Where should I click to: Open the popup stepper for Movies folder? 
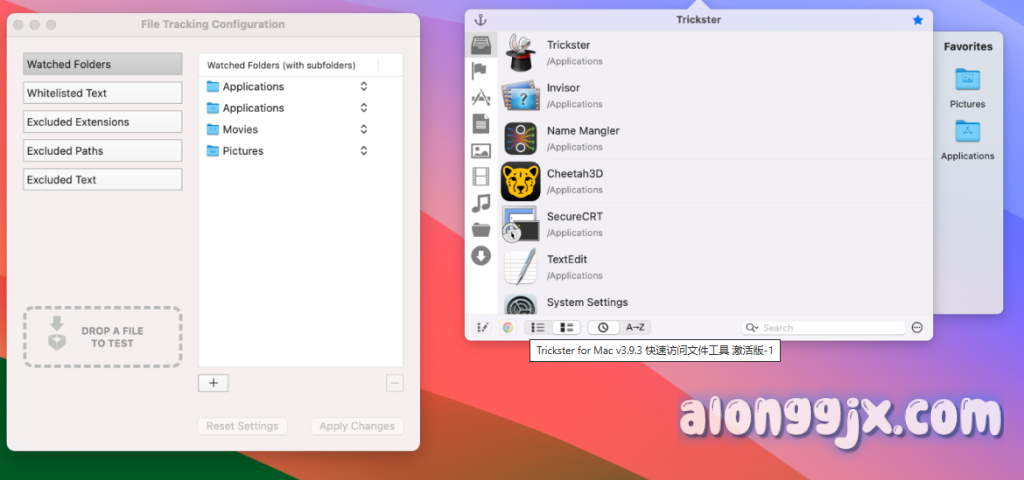(364, 130)
